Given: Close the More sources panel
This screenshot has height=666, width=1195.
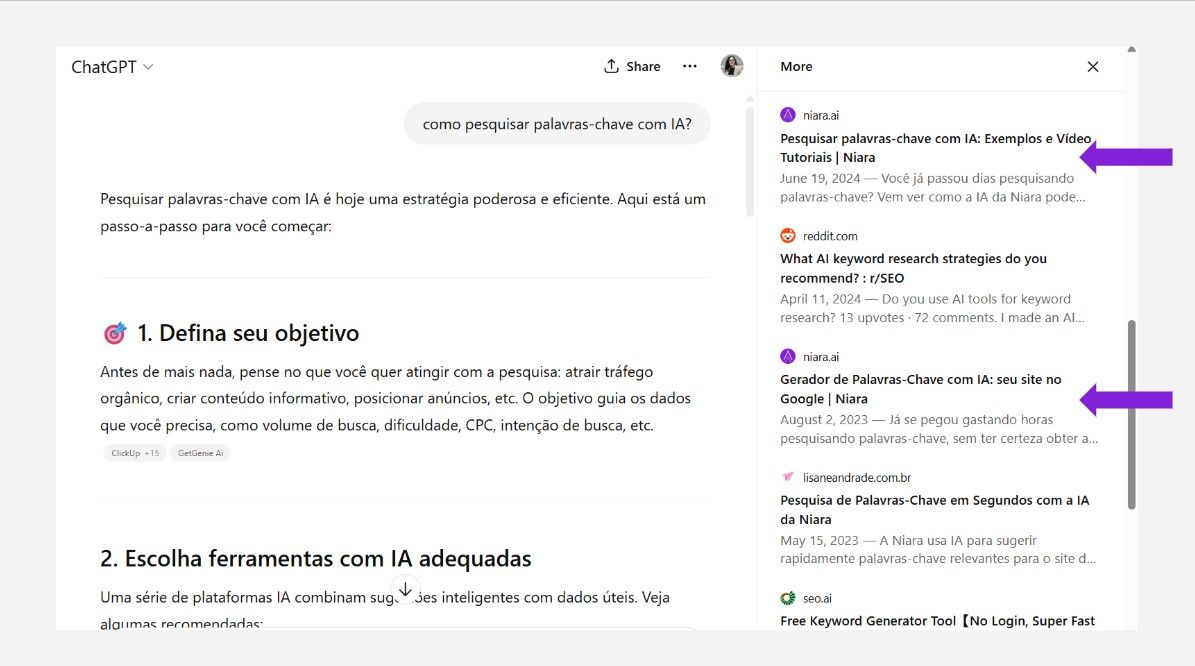Looking at the screenshot, I should coord(1093,67).
